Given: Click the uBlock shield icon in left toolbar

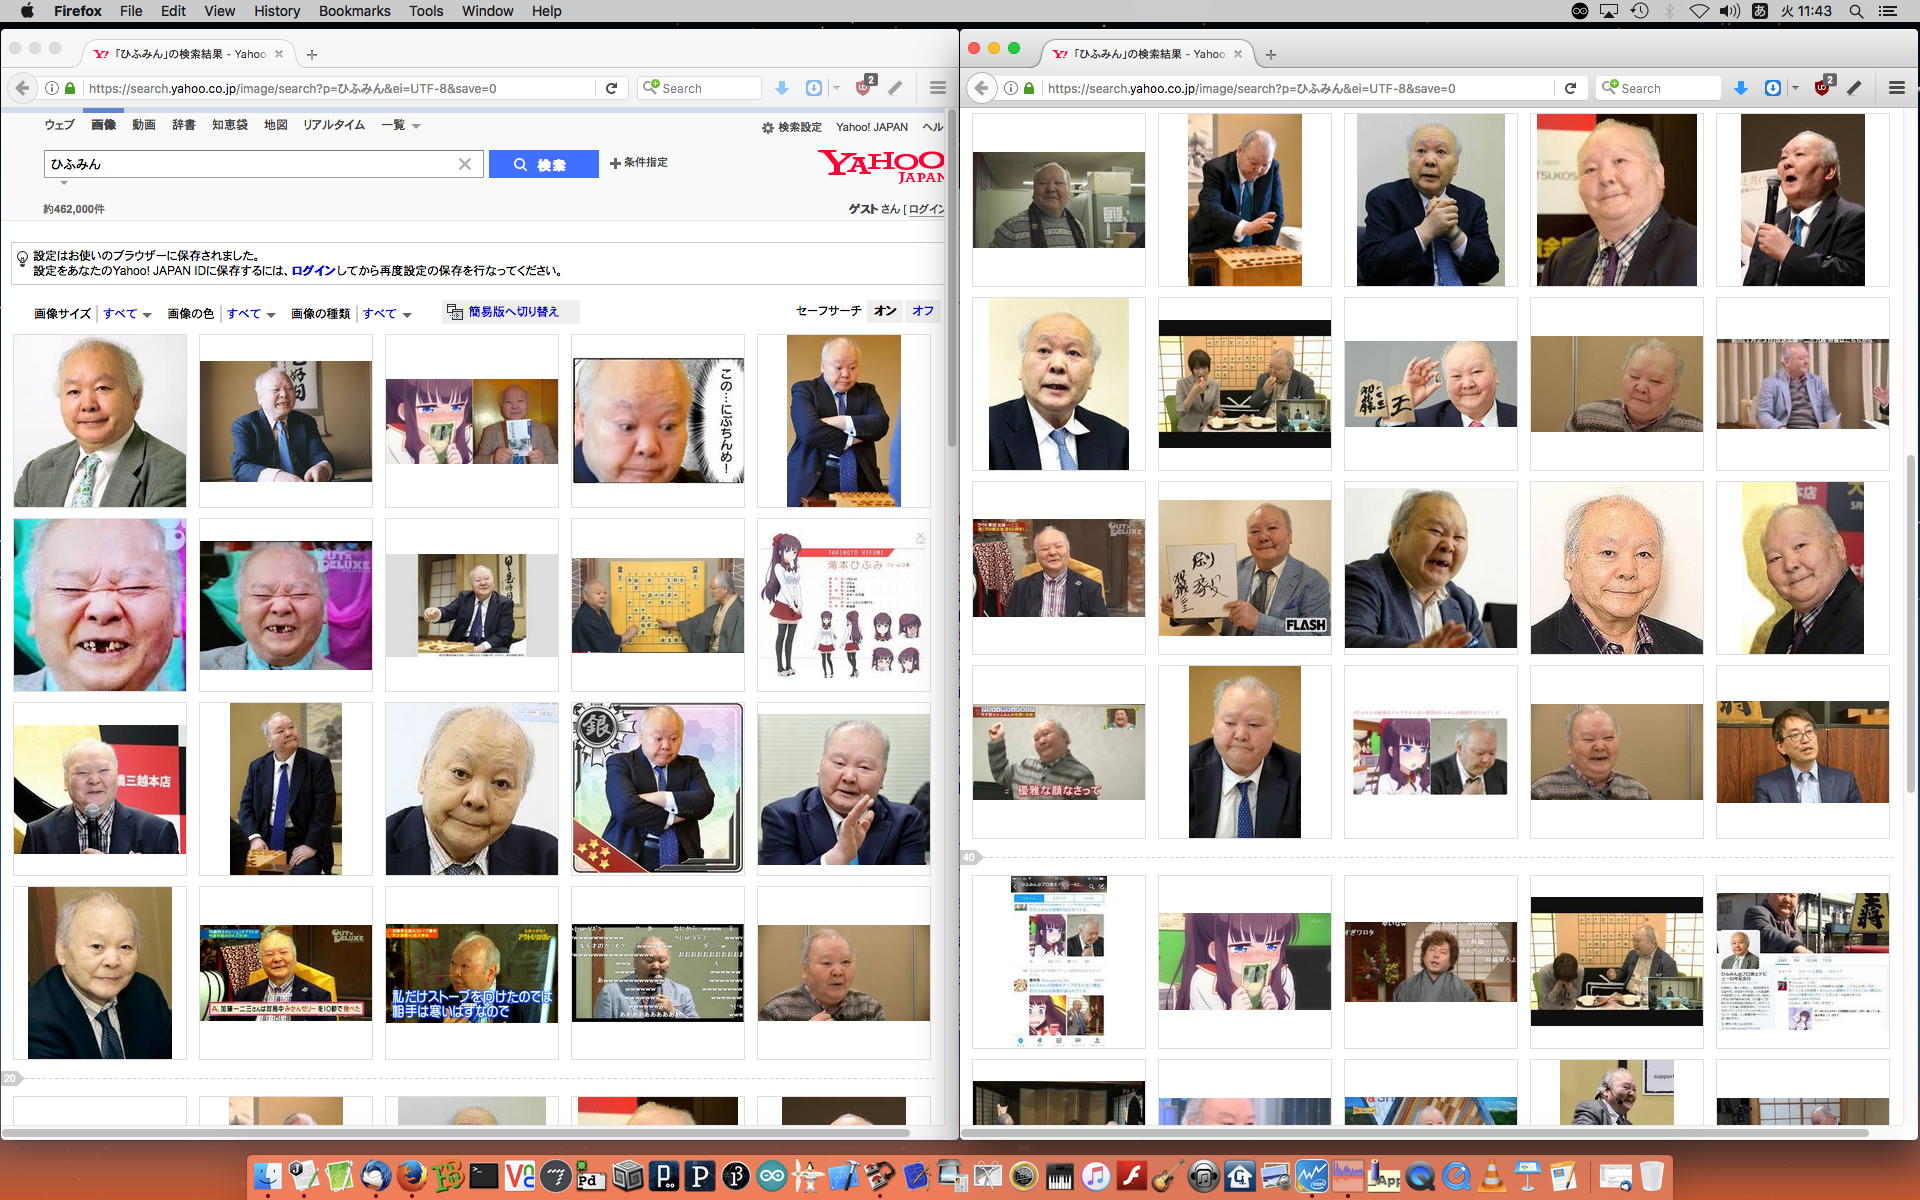Looking at the screenshot, I should [x=864, y=88].
